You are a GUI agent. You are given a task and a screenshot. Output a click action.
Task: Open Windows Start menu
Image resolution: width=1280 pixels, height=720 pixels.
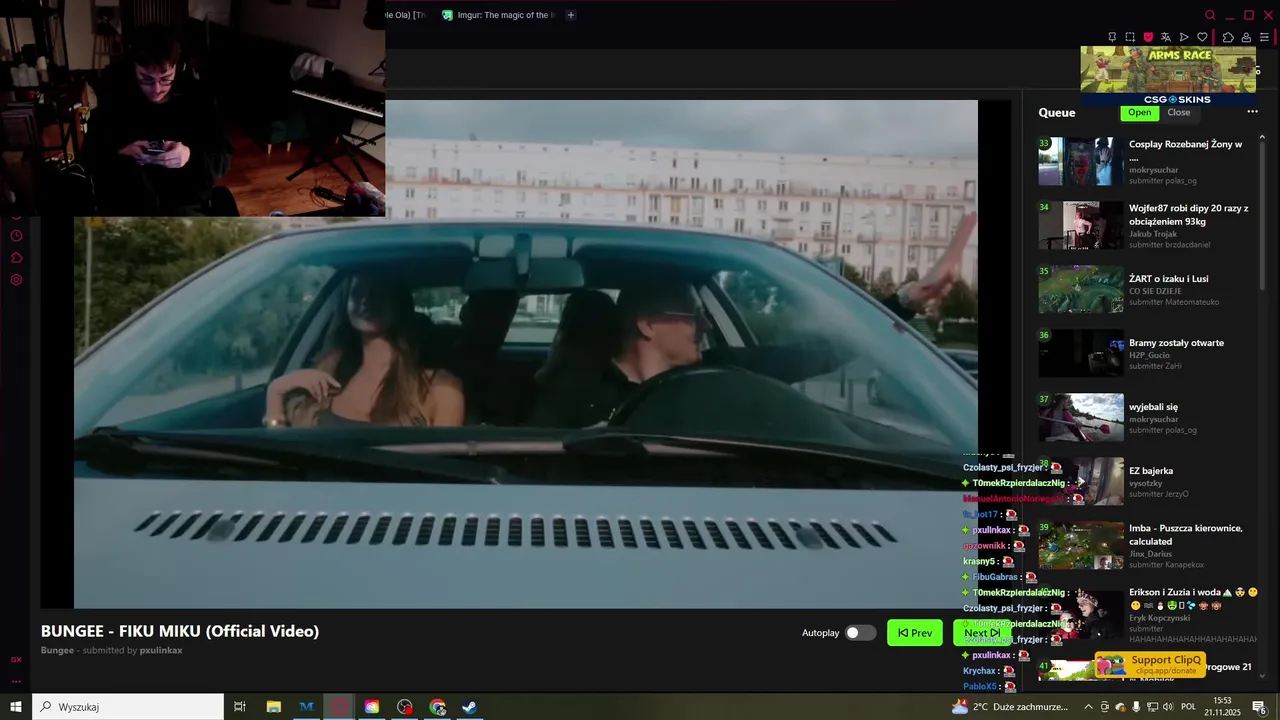point(16,707)
